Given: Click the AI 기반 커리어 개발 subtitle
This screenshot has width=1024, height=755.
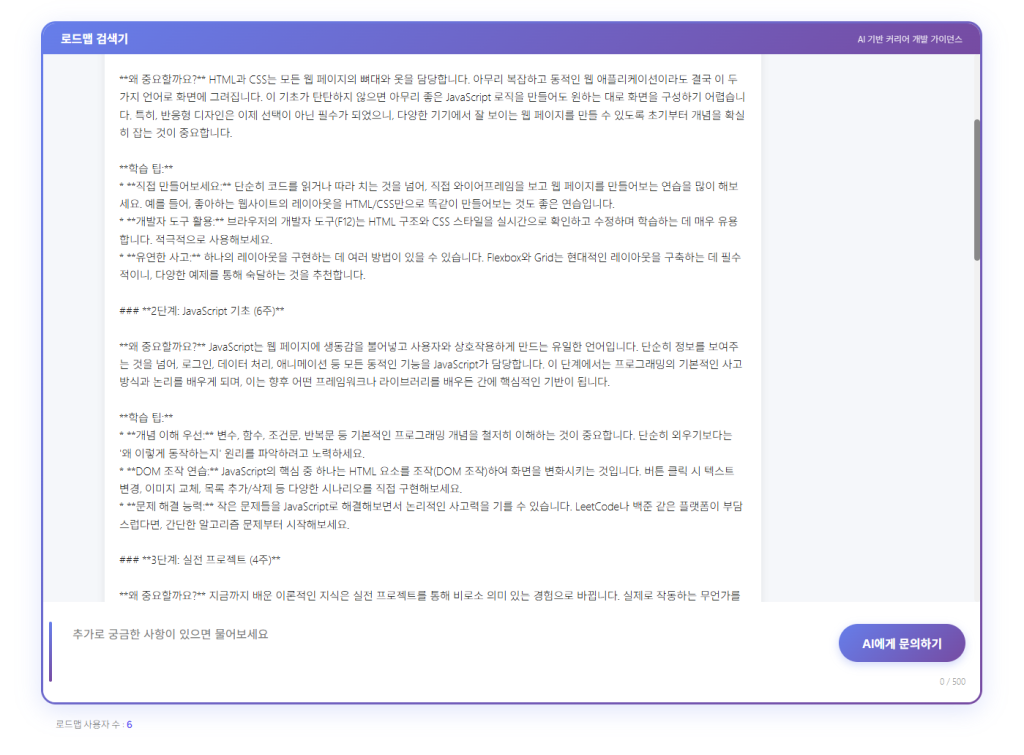Looking at the screenshot, I should coord(909,40).
